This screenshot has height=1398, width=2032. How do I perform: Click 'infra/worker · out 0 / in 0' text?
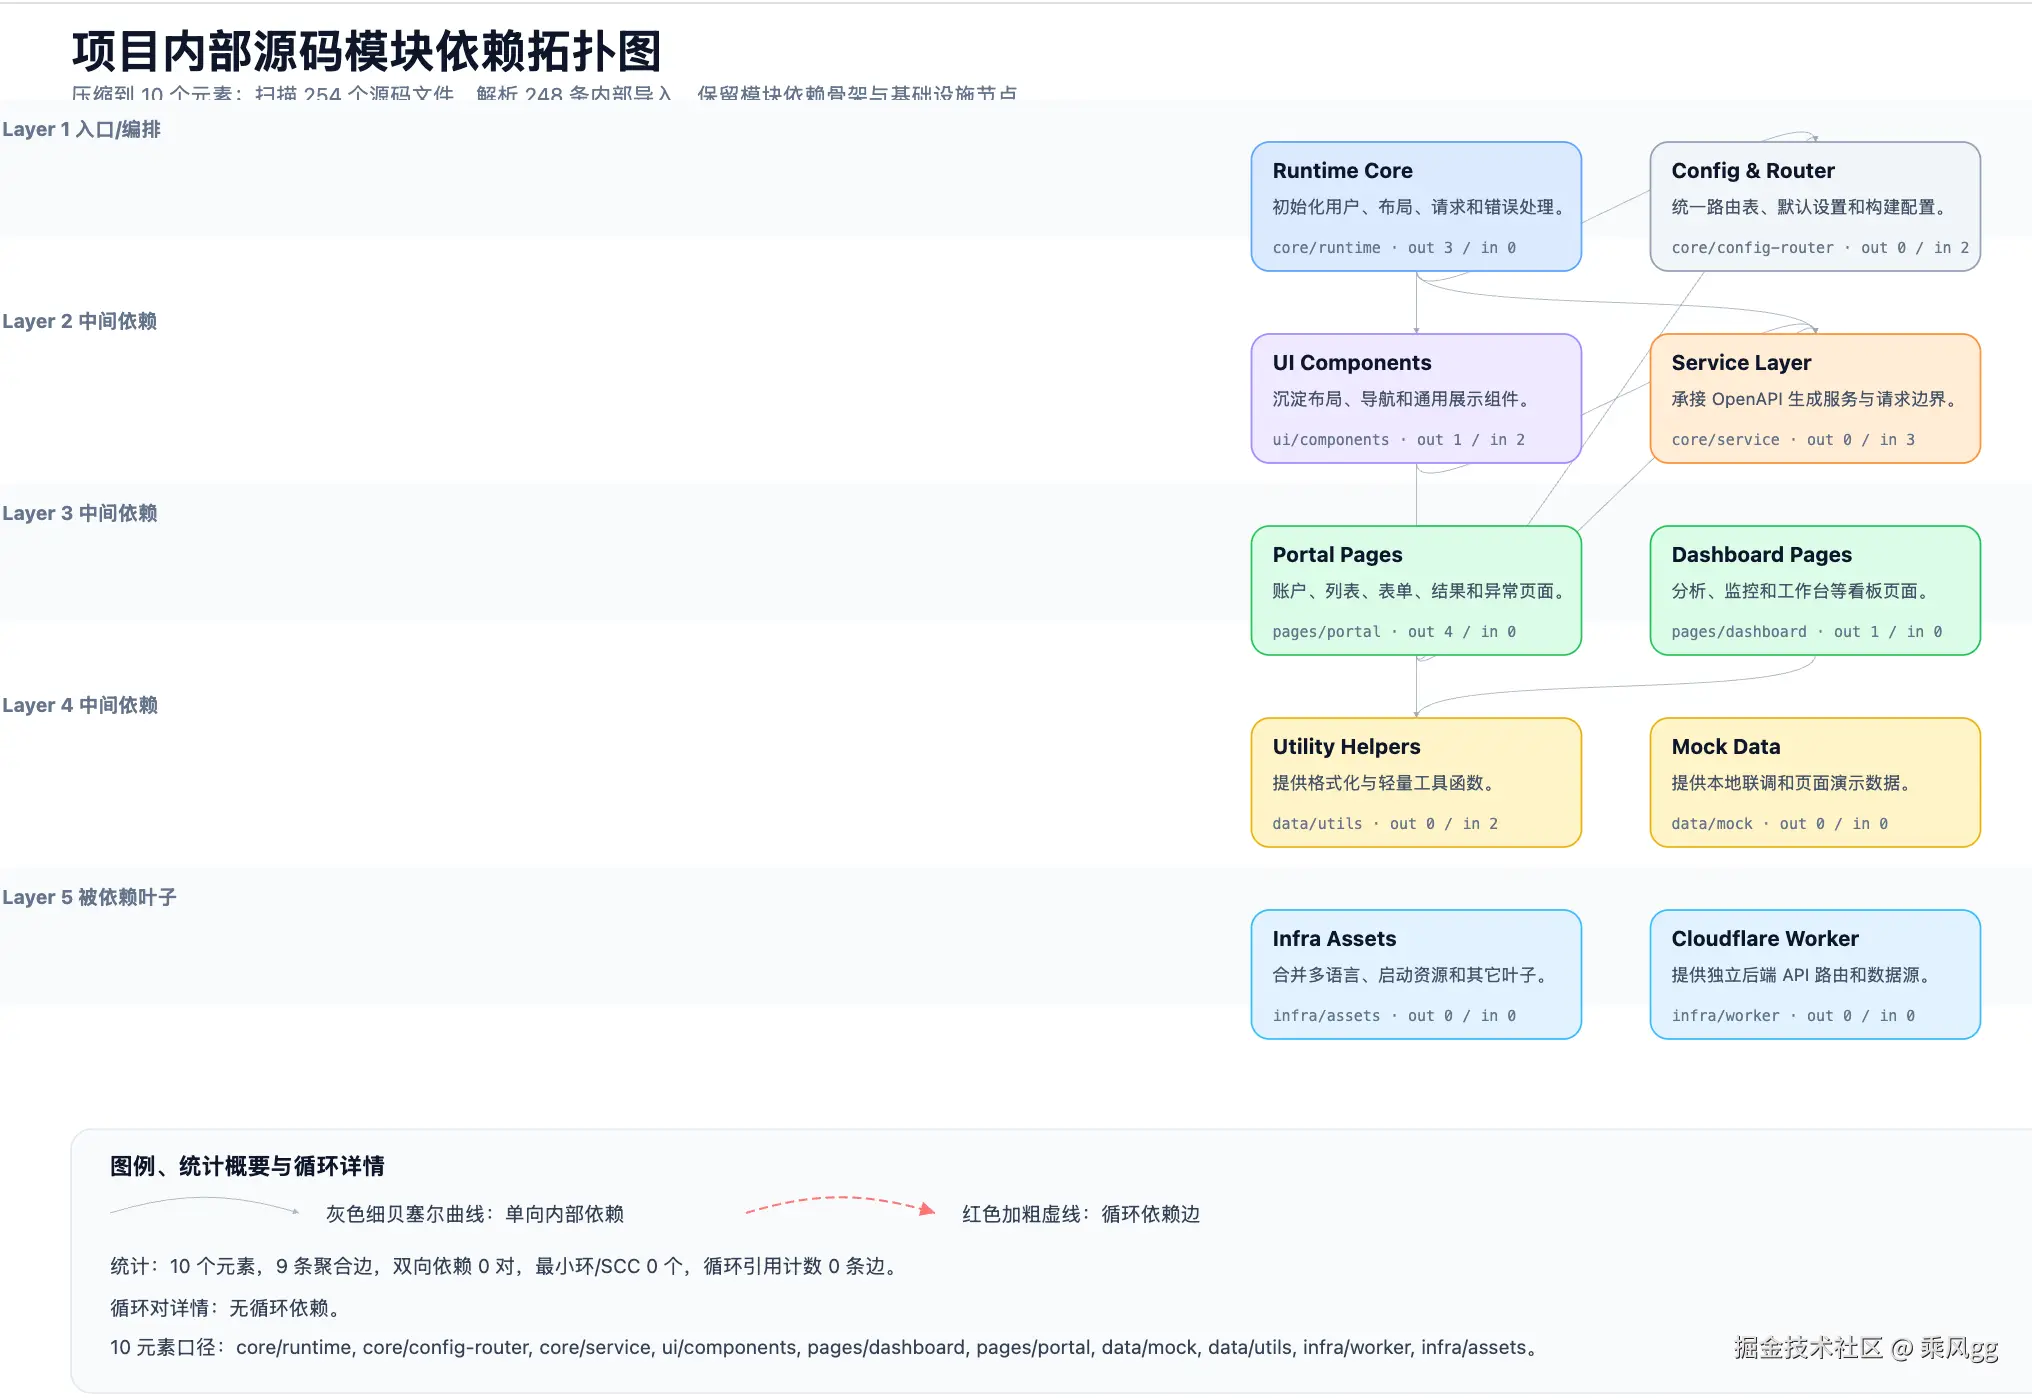(x=1793, y=1016)
